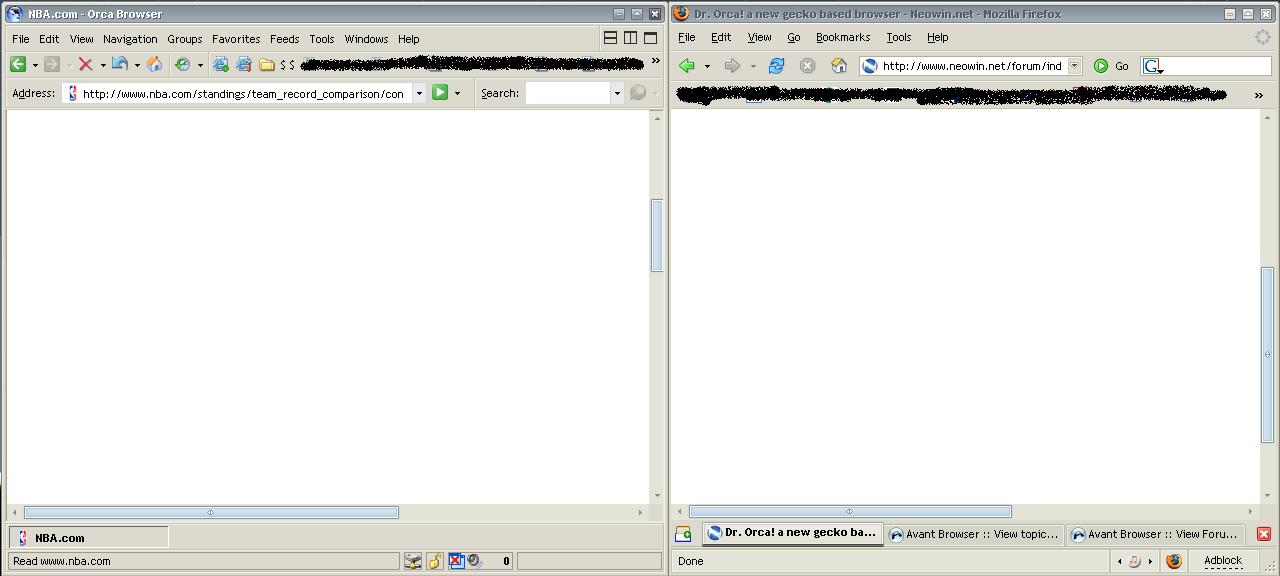1280x576 pixels.
Task: Switch to split window layout in Orca titlebar
Action: coord(630,37)
